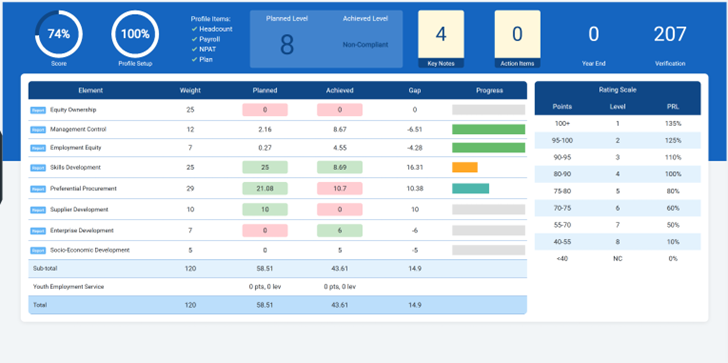Click the Year End value 0
This screenshot has height=363, width=728.
[x=593, y=34]
